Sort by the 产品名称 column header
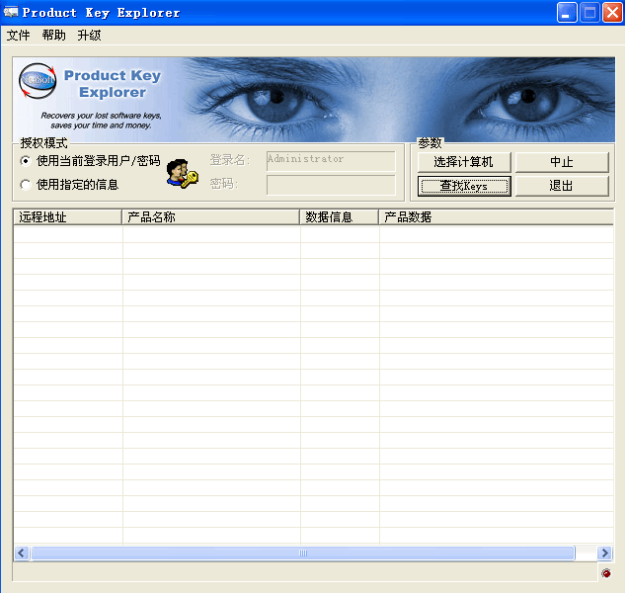This screenshot has width=625, height=593. click(210, 217)
